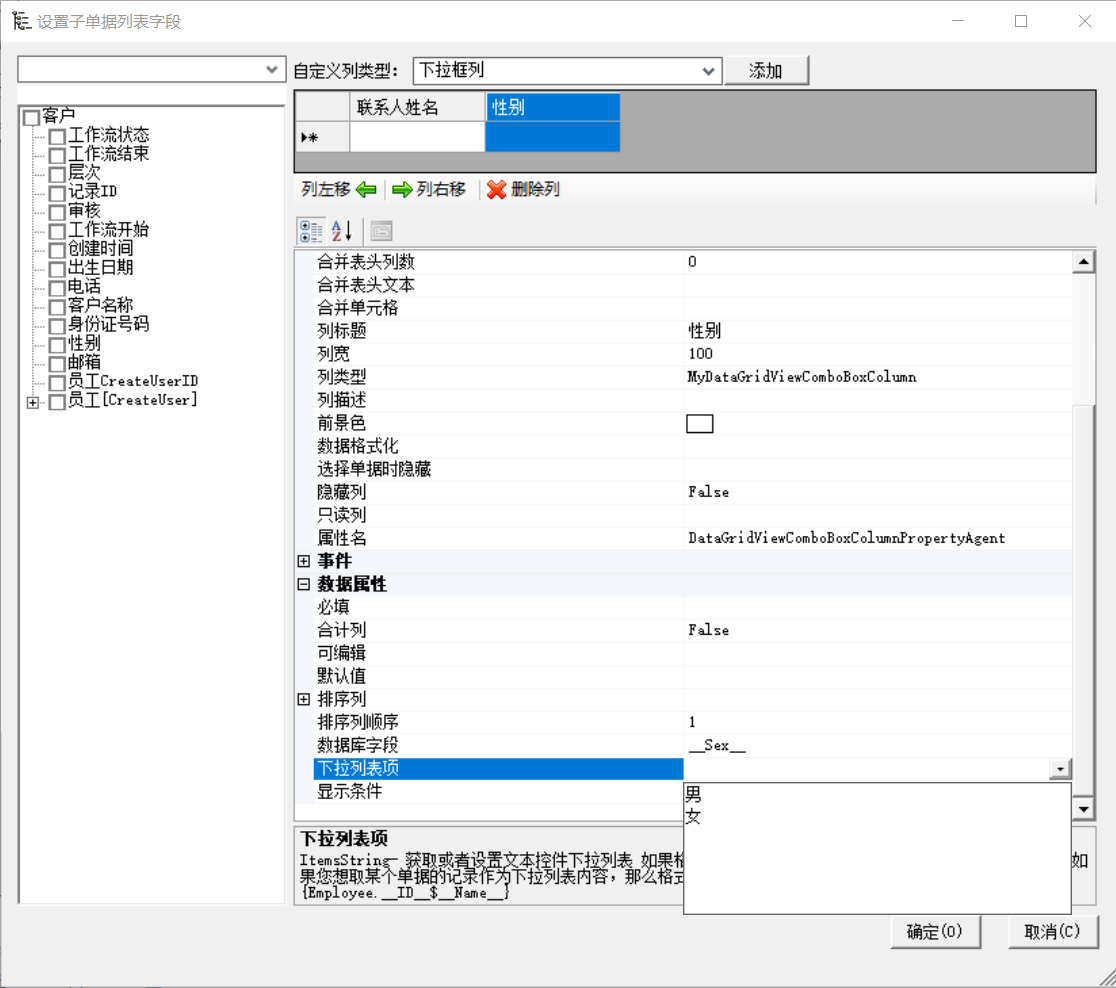Click the green move-column-left arrow
Viewport: 1116px width, 988px height.
point(366,189)
